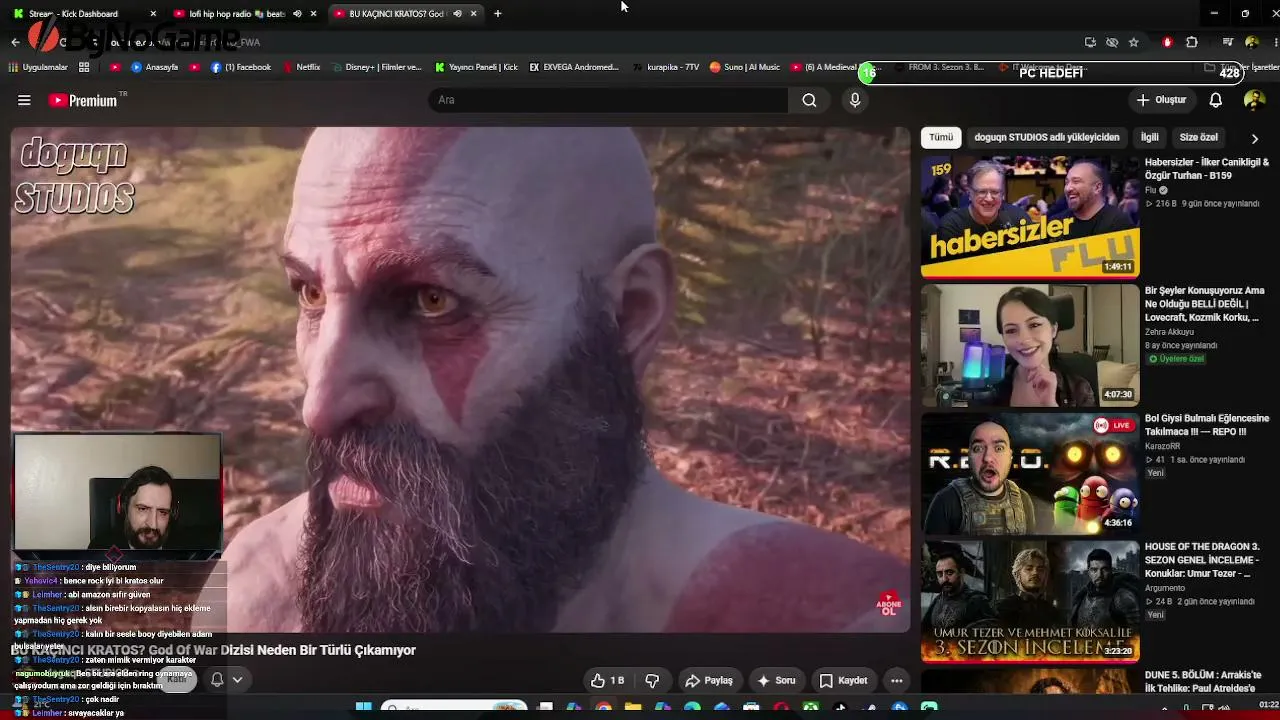Open the Yayıncı Paneli | Kick bookmark

pyautogui.click(x=476, y=67)
